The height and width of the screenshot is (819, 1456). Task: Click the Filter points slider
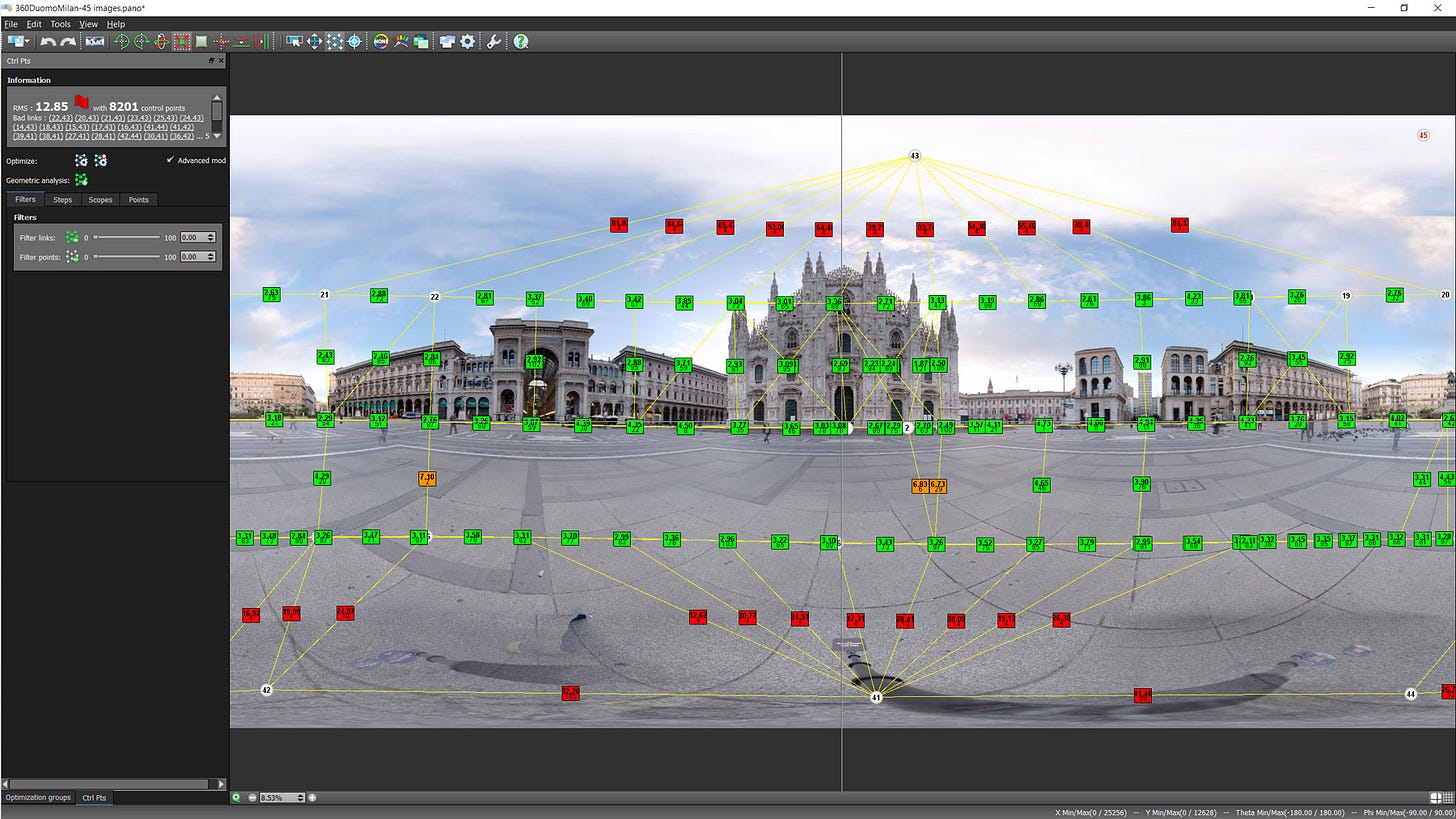[127, 257]
